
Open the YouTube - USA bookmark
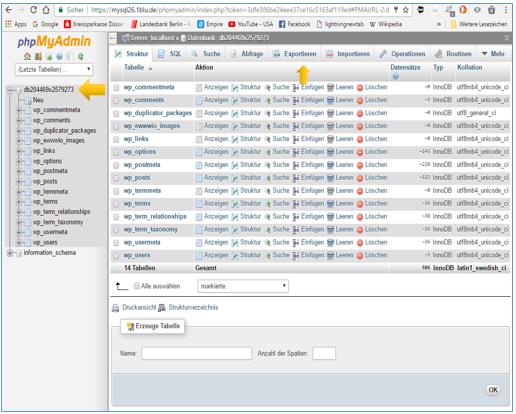tap(251, 24)
